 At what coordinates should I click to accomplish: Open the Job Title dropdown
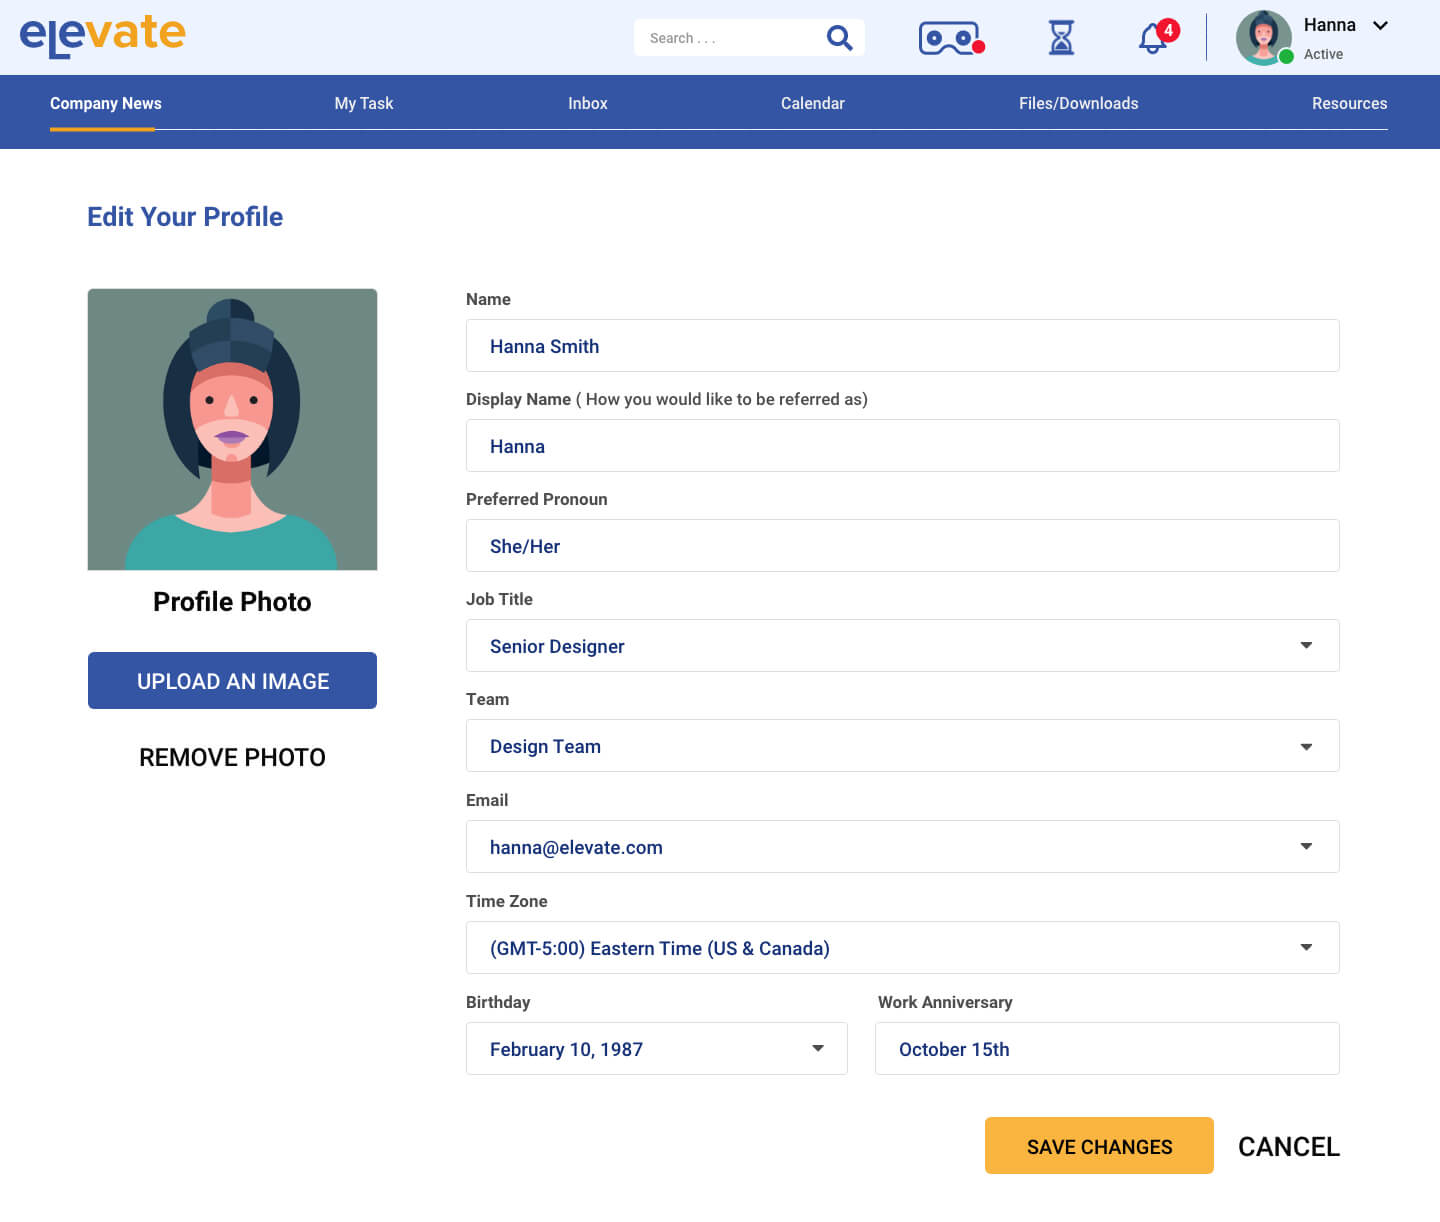pos(902,645)
